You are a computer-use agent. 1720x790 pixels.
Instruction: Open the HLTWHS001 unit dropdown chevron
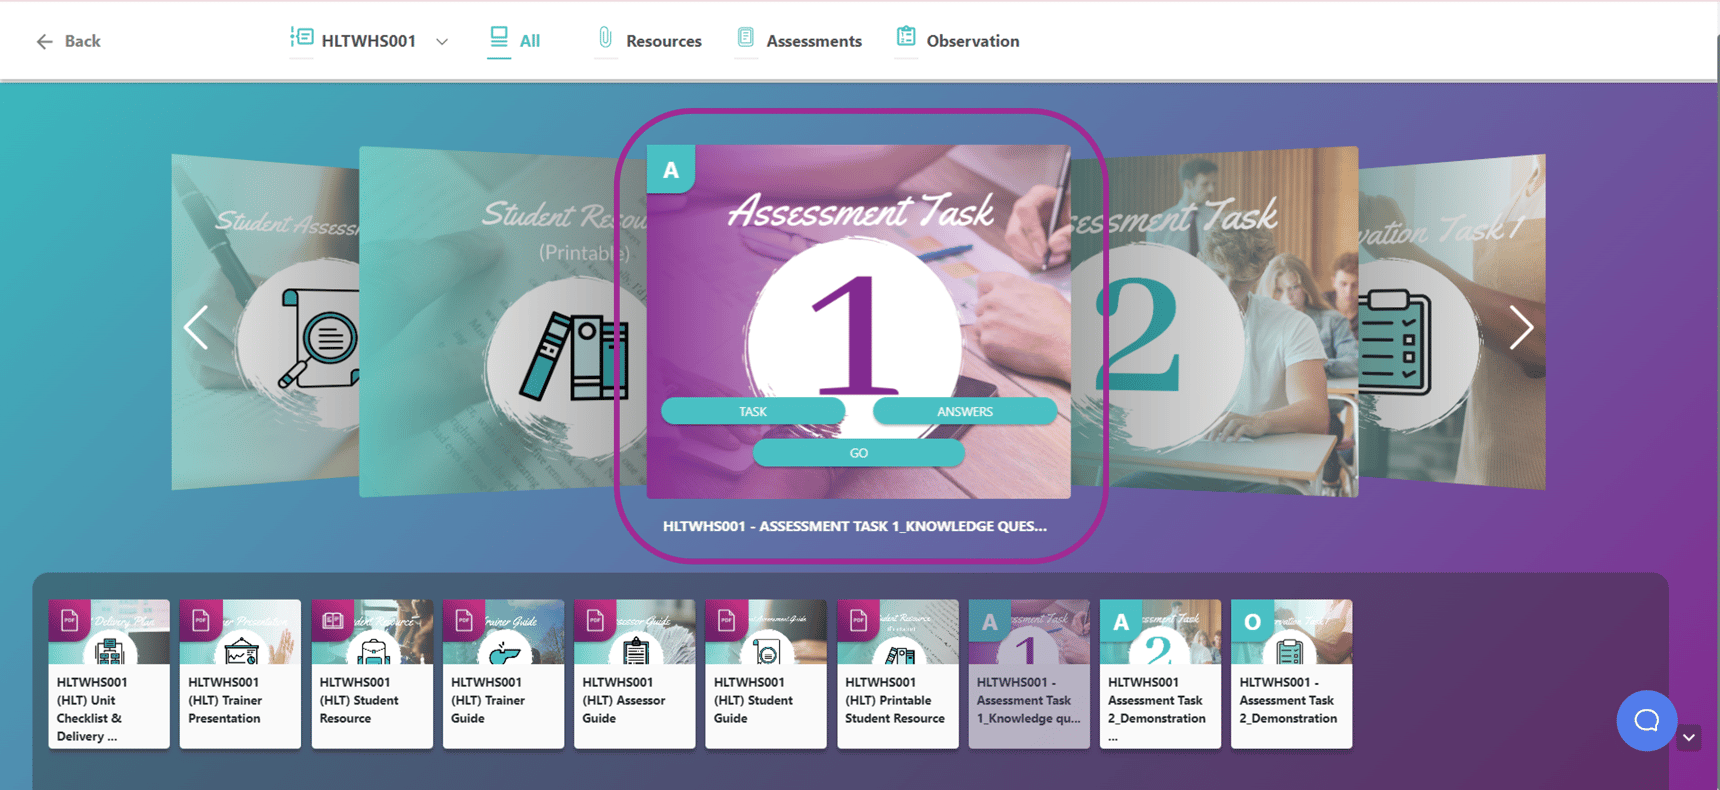[442, 42]
